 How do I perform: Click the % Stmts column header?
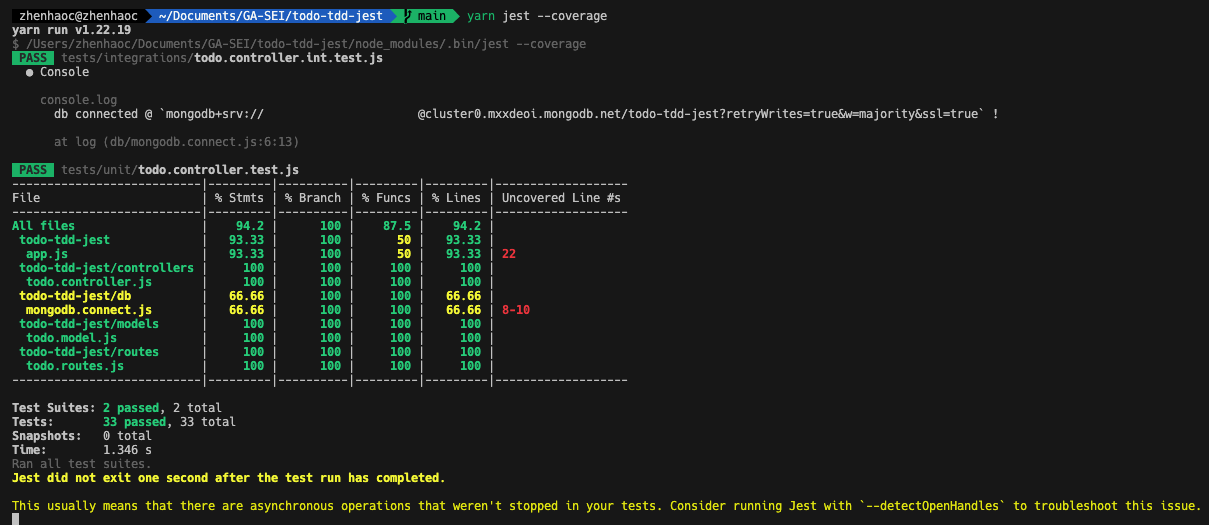click(240, 198)
